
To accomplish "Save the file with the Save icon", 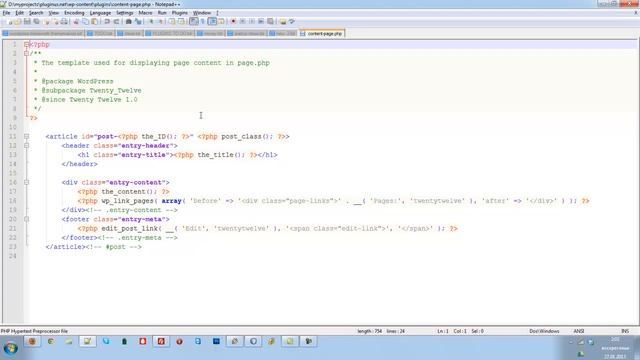I will pos(27,21).
